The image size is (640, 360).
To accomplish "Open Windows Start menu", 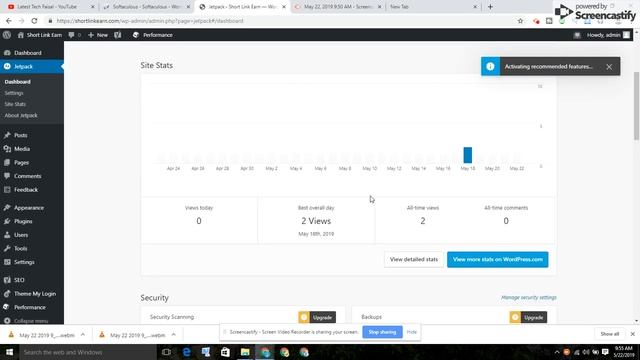I will coord(9,352).
